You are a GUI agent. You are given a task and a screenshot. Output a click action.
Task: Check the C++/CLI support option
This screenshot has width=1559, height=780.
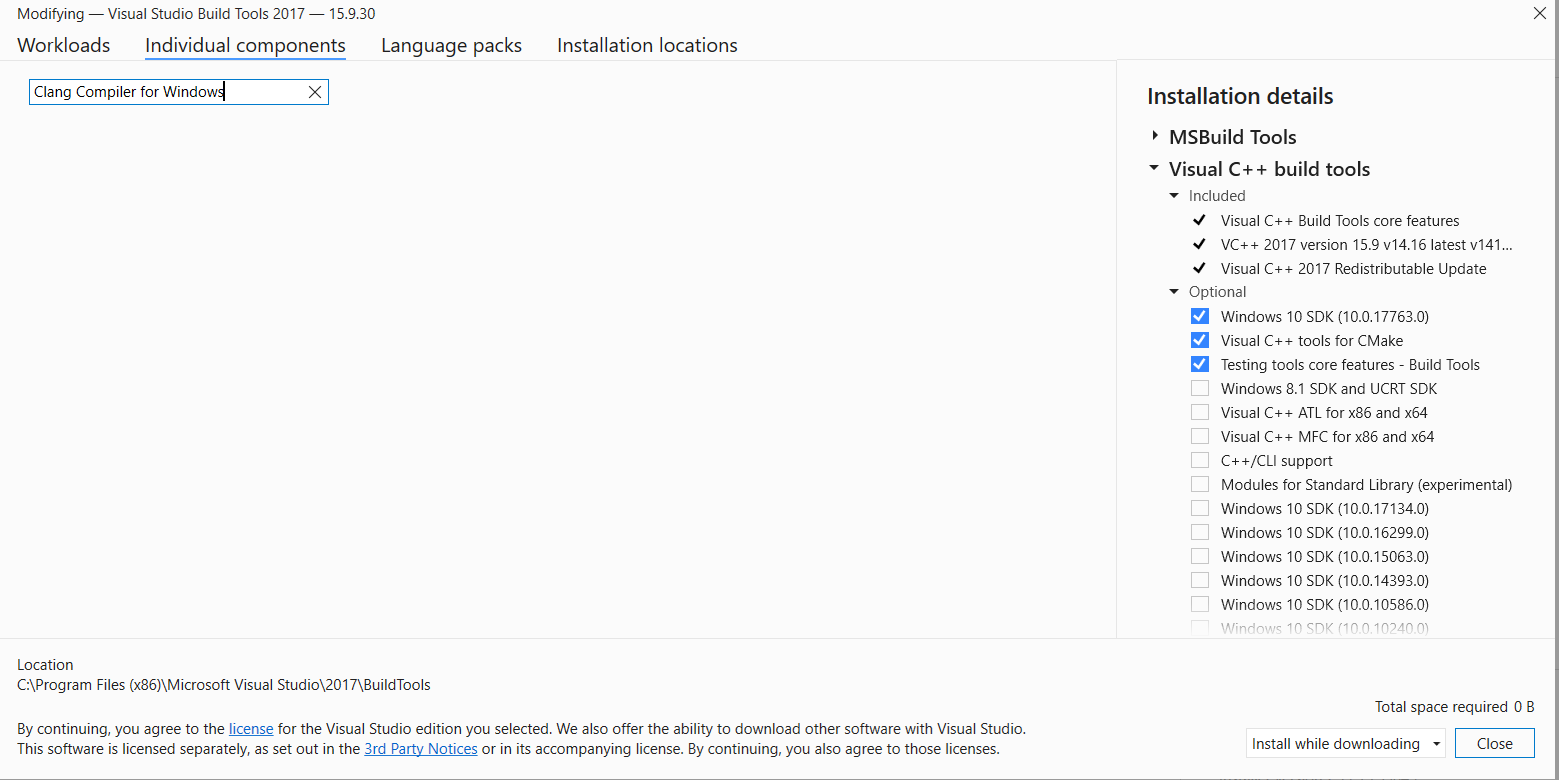click(x=1200, y=460)
